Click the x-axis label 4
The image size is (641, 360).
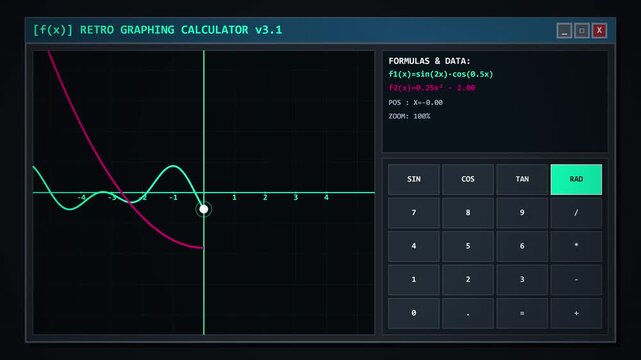326,197
